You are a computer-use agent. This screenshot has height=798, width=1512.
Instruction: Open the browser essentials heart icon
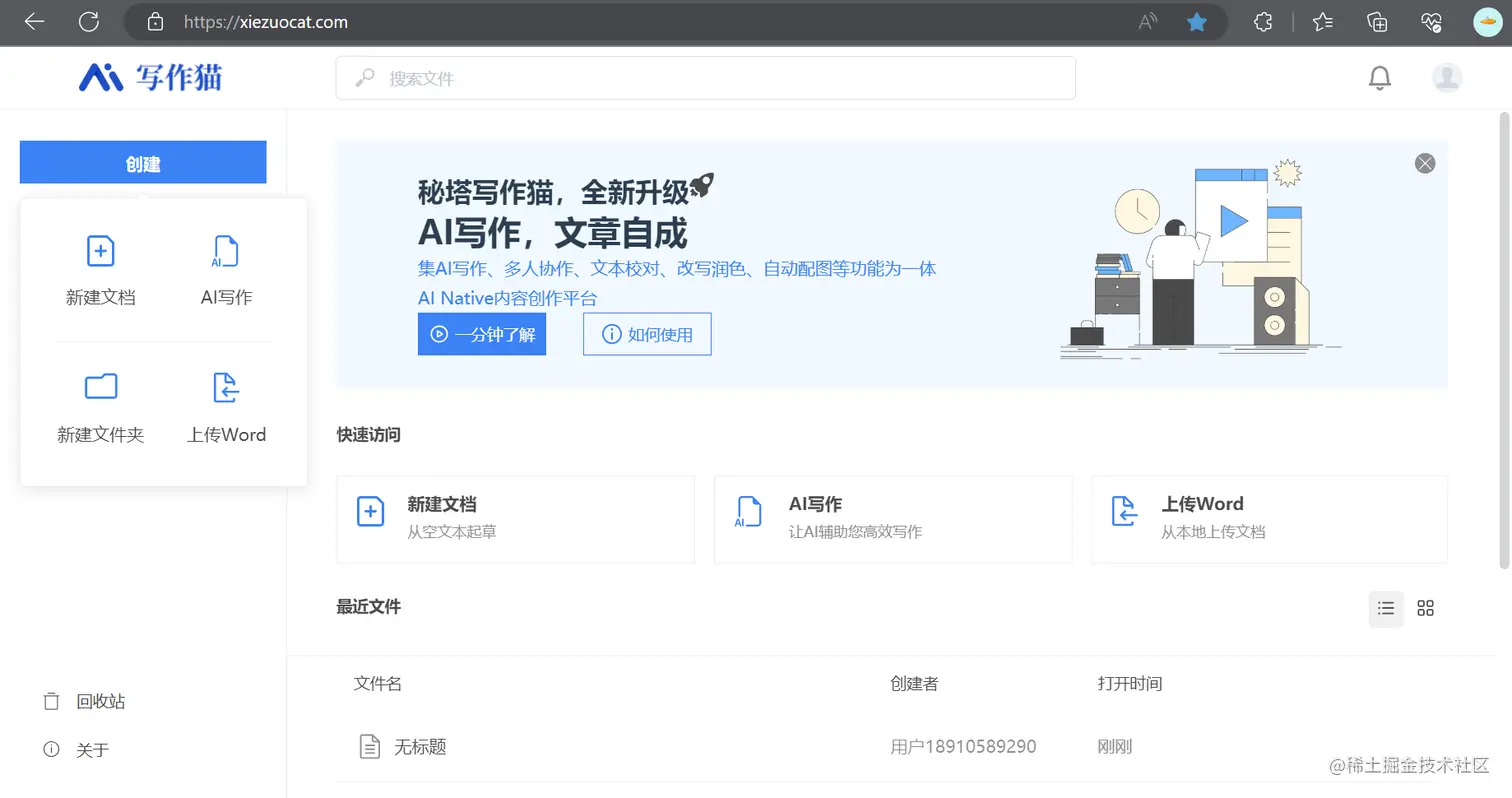(x=1432, y=22)
